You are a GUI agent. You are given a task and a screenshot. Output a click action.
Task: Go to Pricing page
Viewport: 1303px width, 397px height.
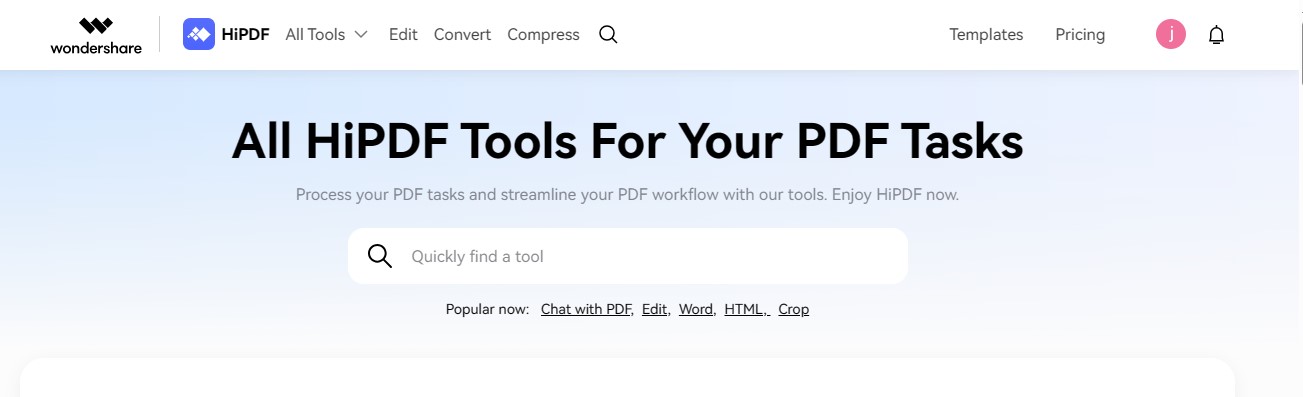[1080, 34]
